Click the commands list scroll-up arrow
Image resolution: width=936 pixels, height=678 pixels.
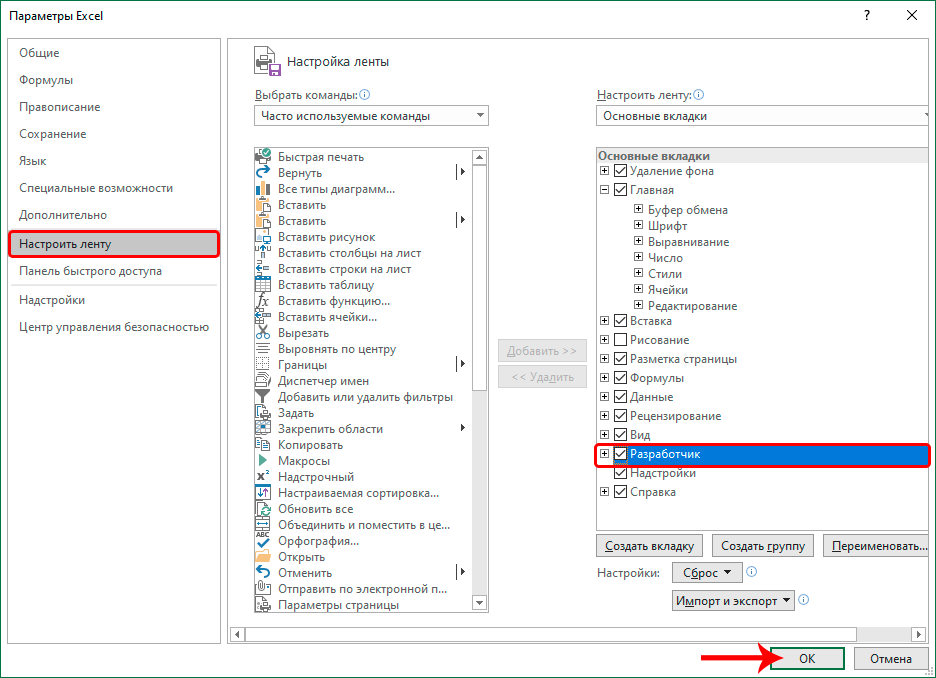479,157
